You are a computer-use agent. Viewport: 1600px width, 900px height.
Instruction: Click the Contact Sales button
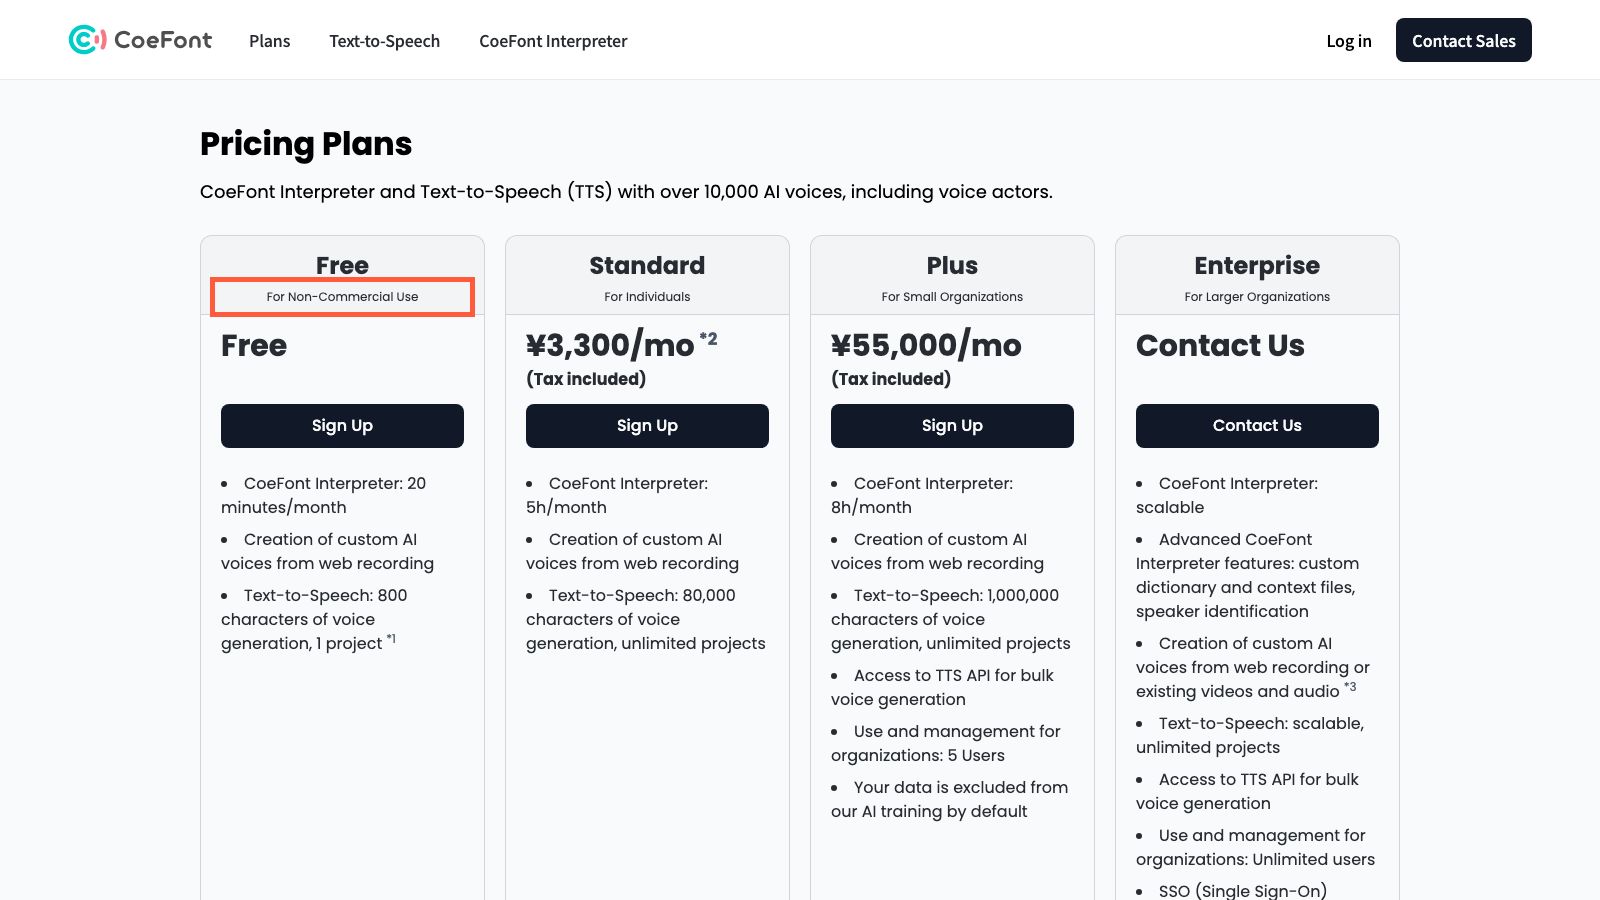tap(1464, 40)
